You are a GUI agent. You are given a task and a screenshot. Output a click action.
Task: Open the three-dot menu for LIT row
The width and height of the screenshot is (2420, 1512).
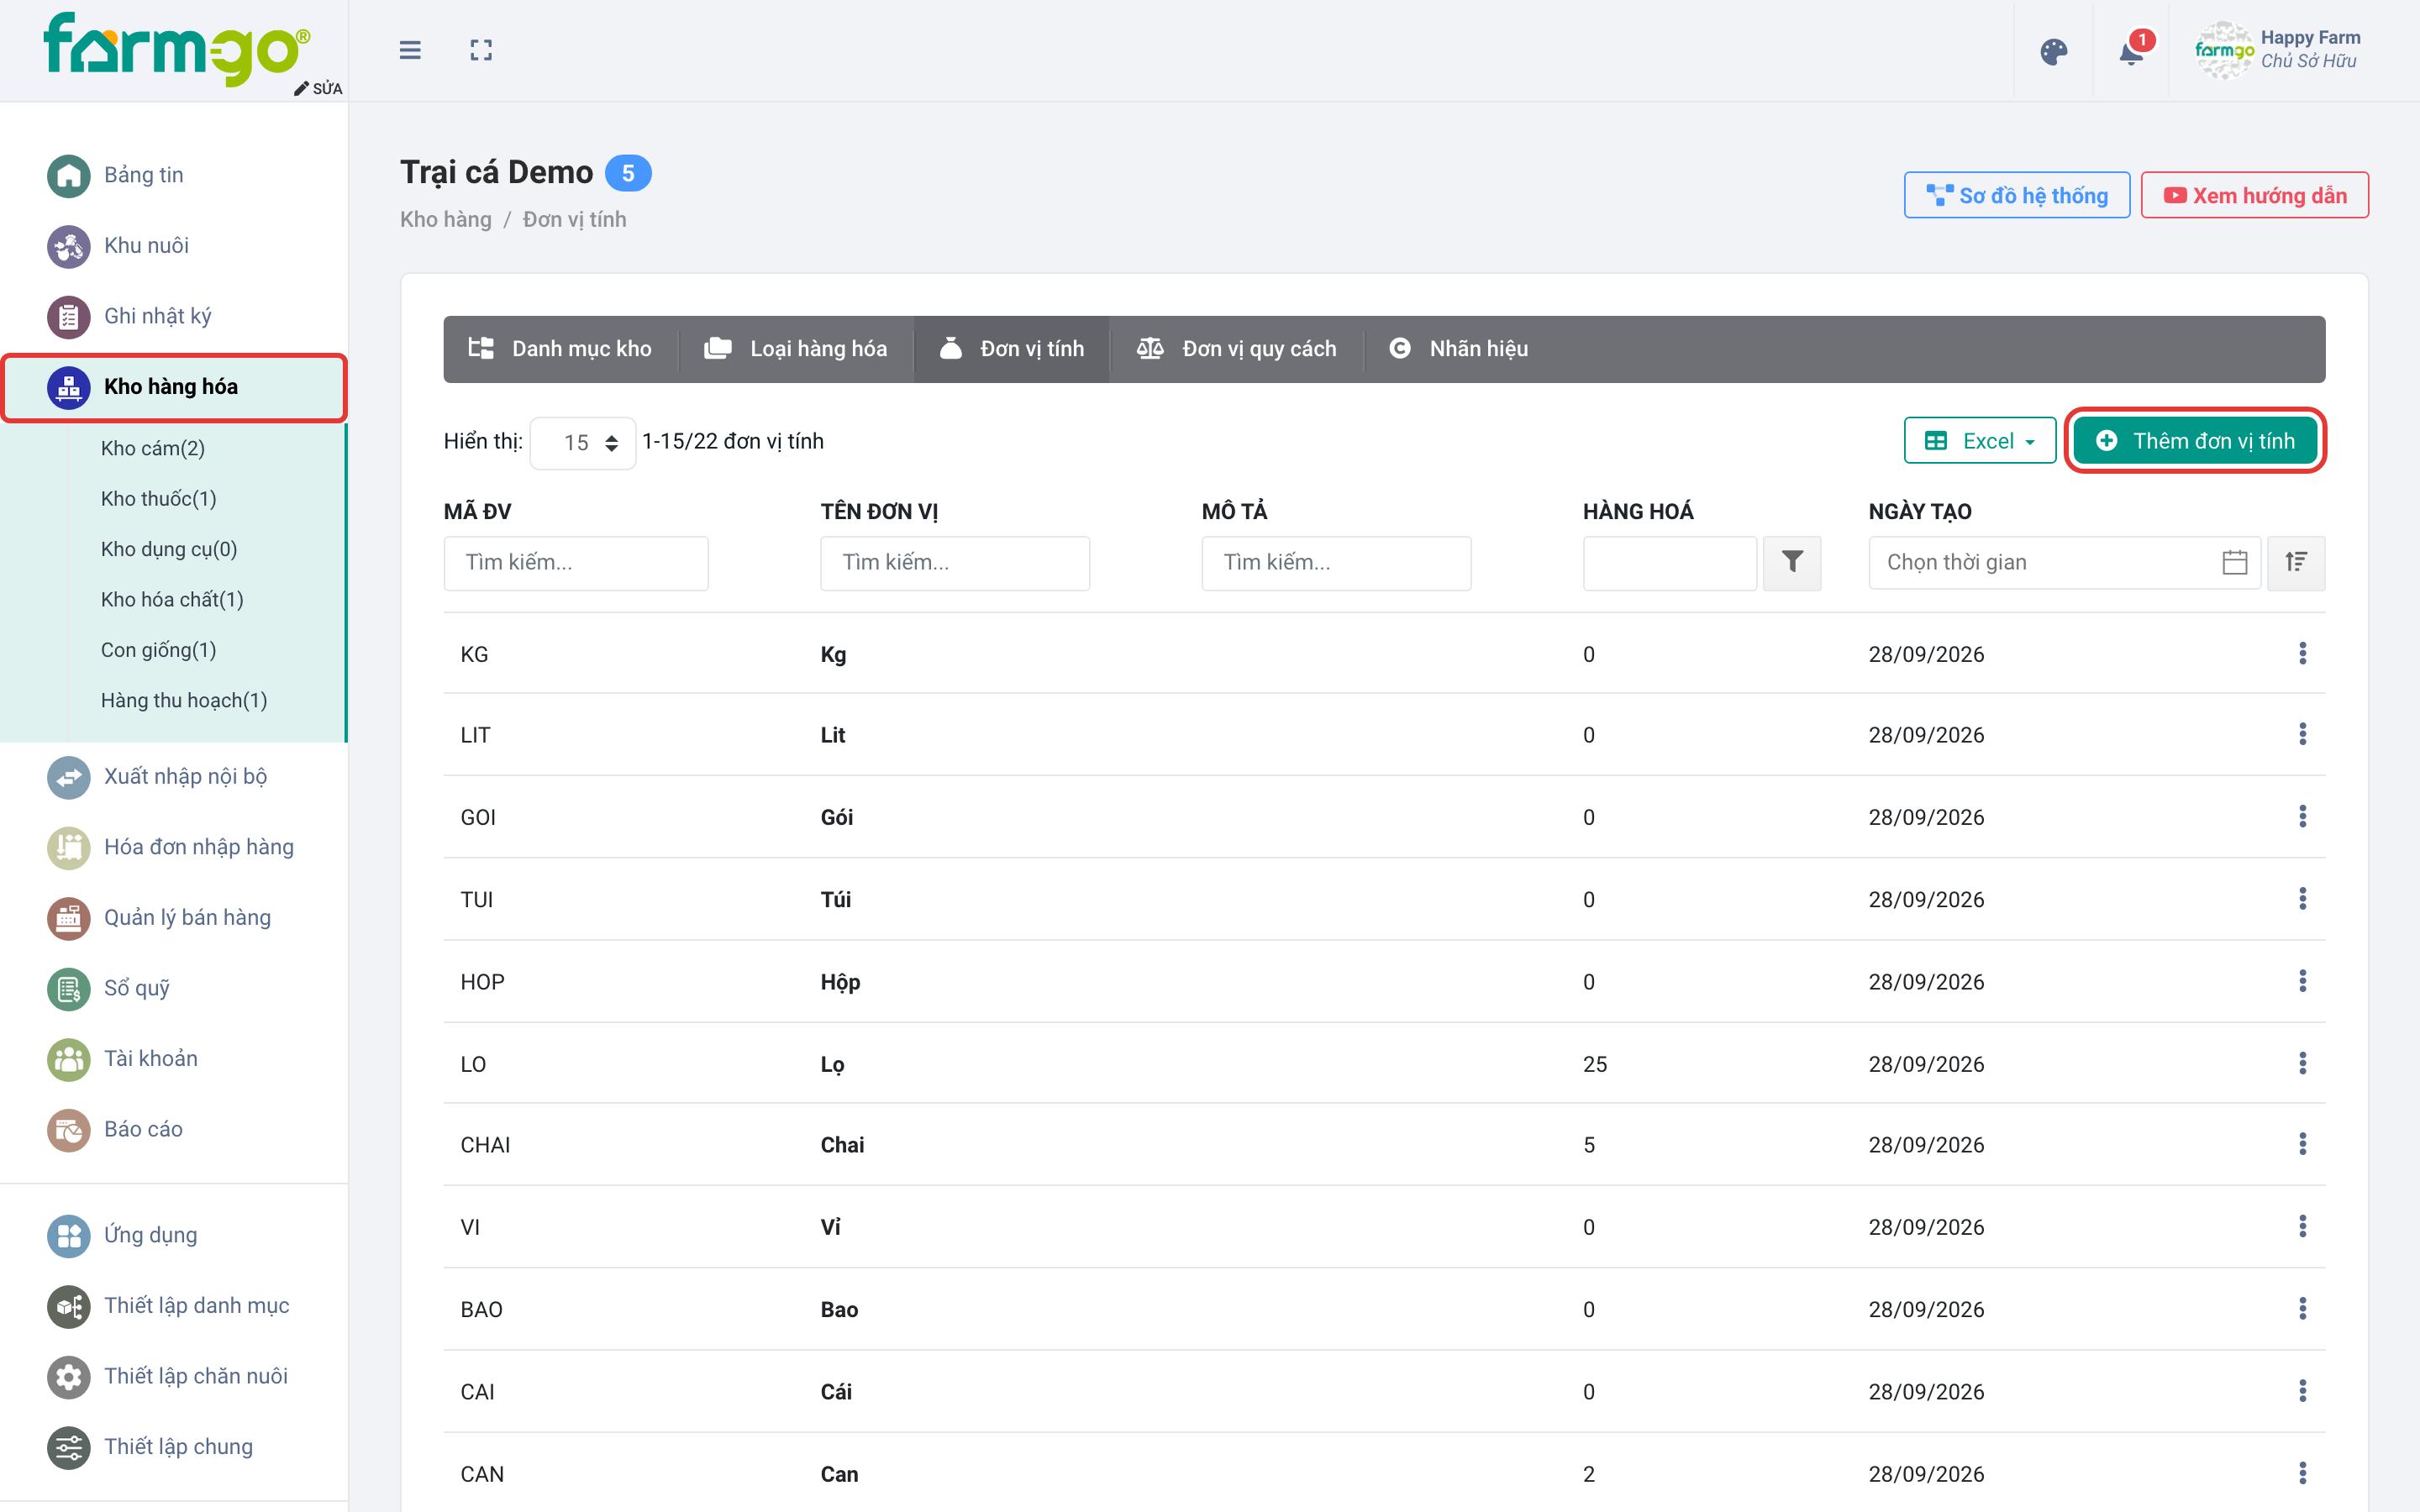(2302, 735)
